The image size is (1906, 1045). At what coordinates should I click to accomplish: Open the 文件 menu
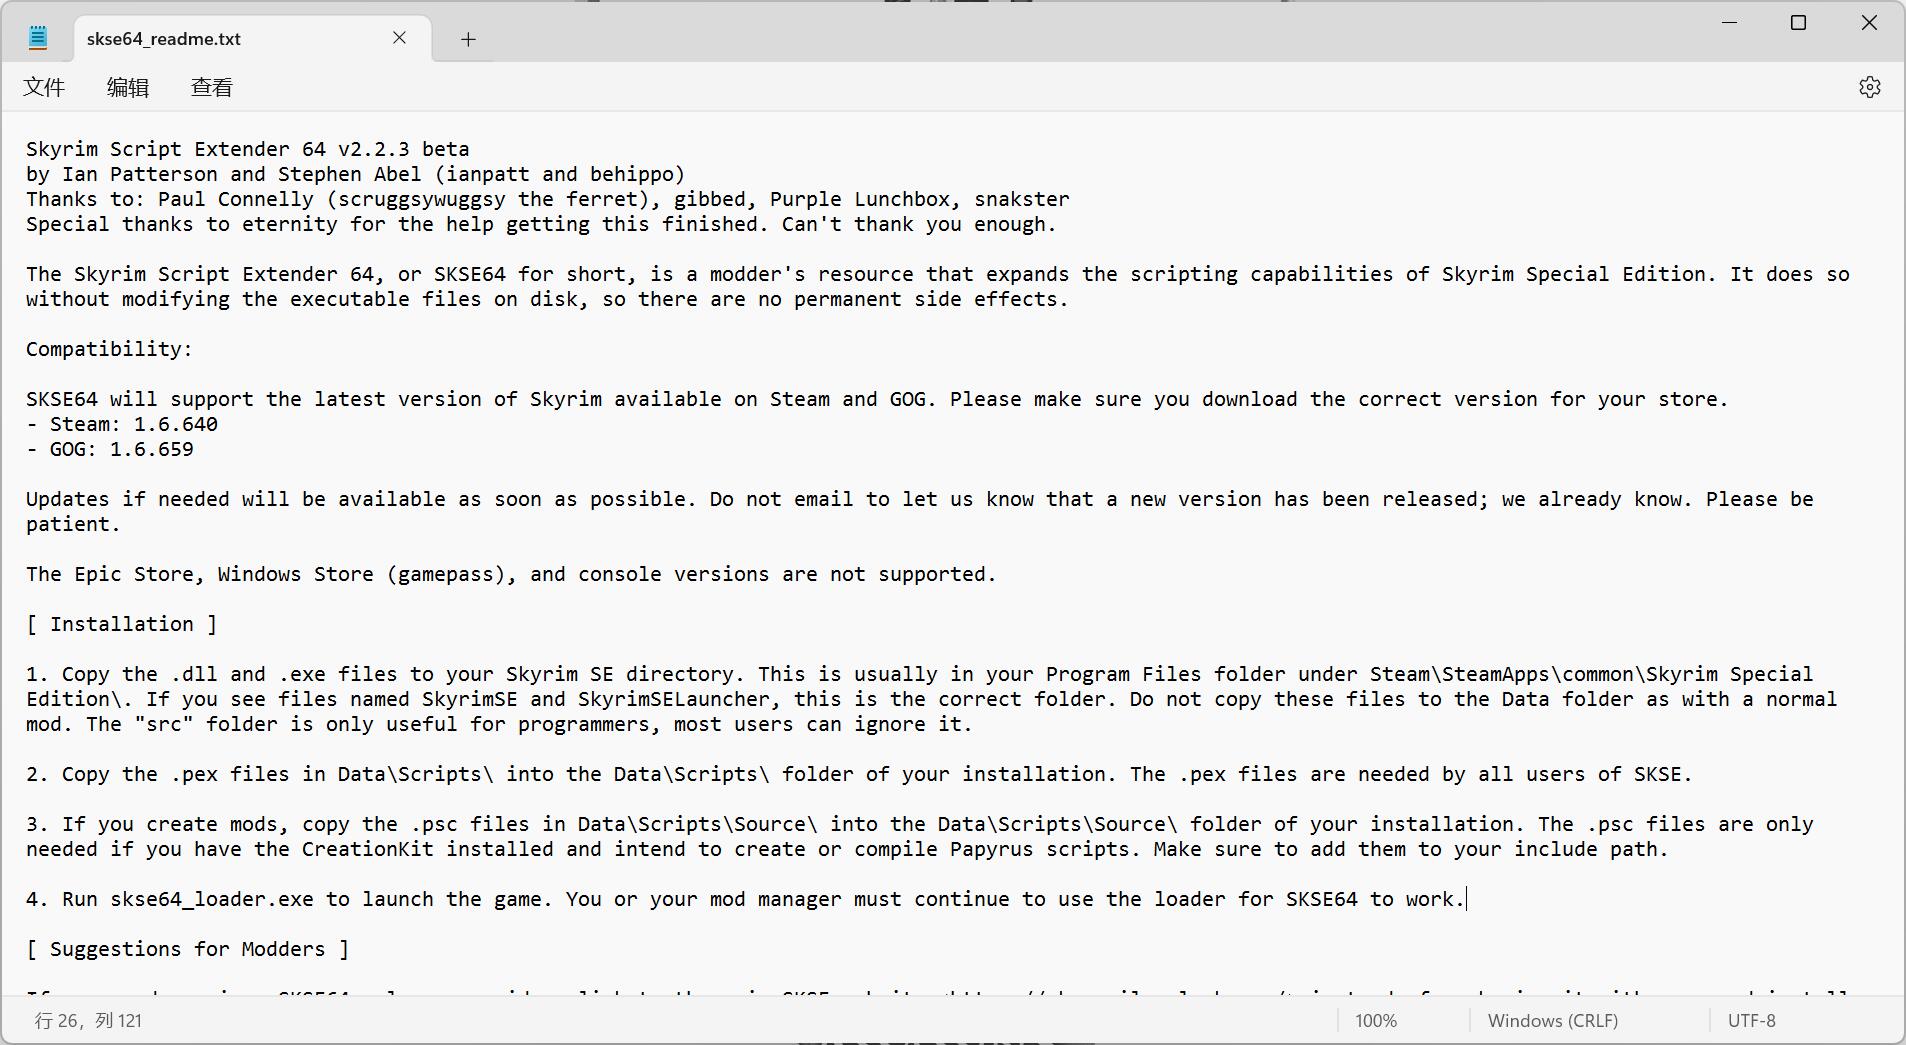(x=44, y=87)
